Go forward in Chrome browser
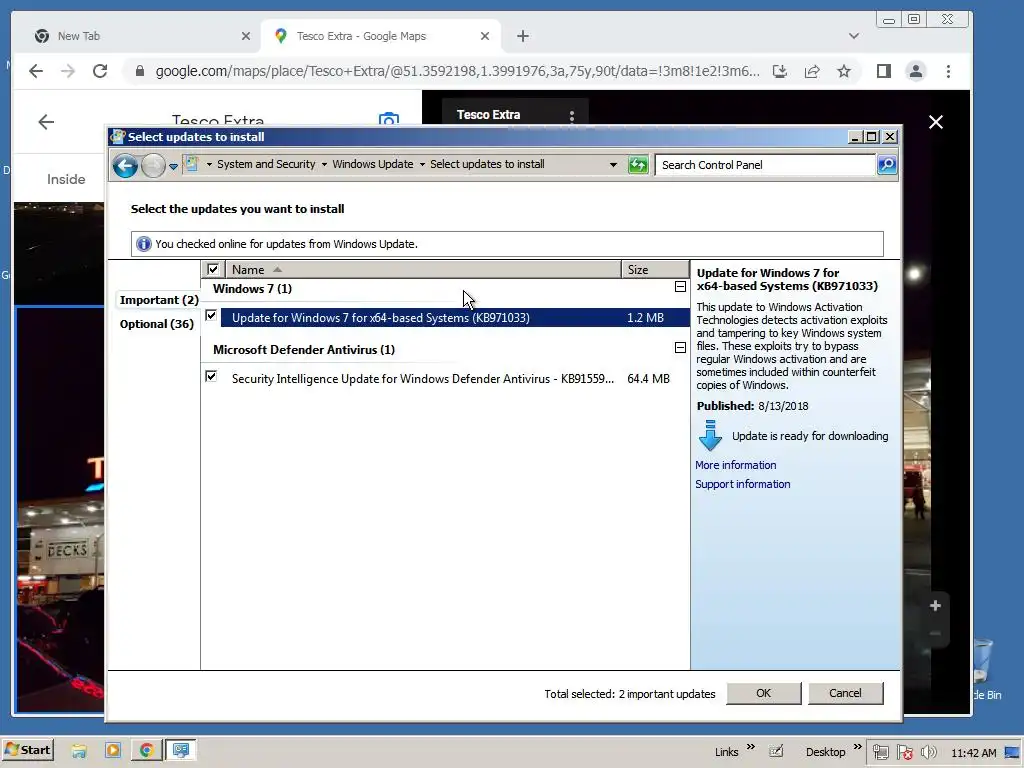This screenshot has height=768, width=1024. pyautogui.click(x=68, y=71)
